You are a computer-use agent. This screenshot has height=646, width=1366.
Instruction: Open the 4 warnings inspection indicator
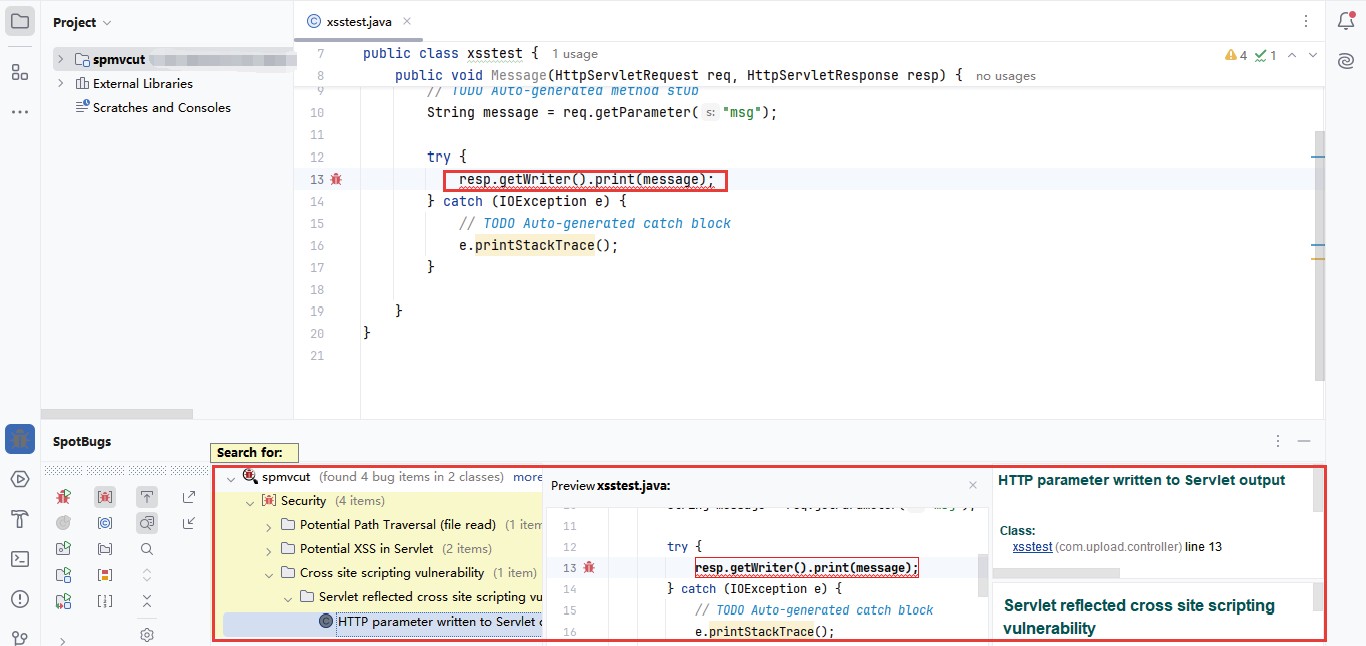click(x=1236, y=56)
